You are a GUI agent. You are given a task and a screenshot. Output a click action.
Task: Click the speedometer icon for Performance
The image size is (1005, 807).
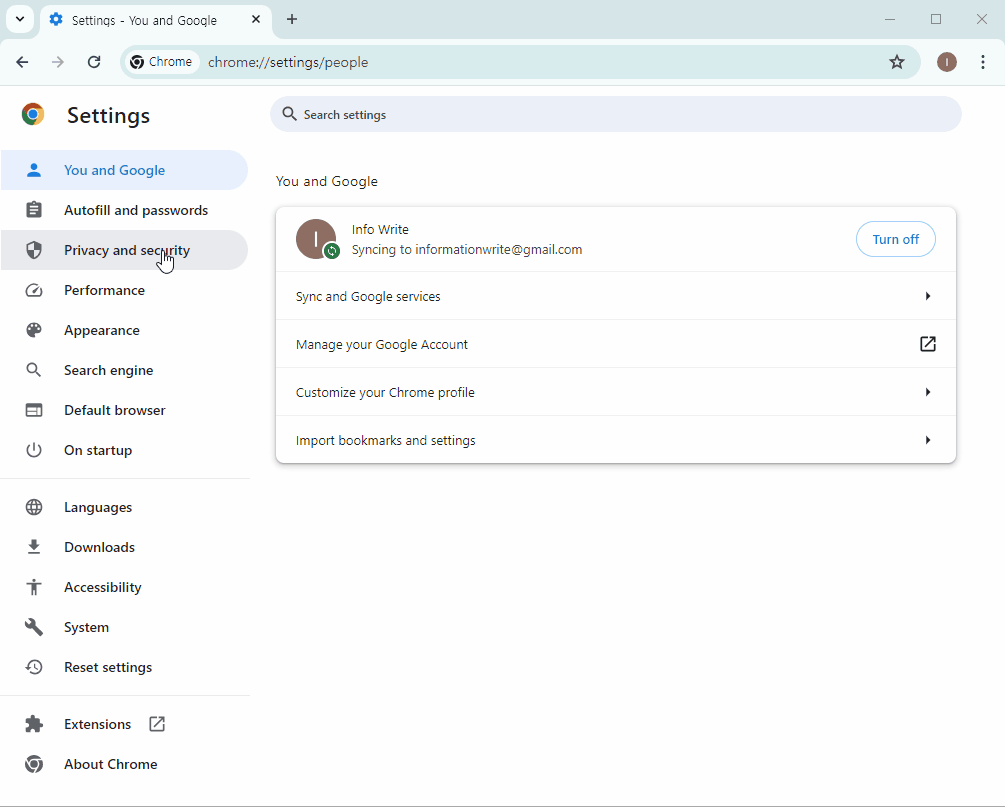34,290
